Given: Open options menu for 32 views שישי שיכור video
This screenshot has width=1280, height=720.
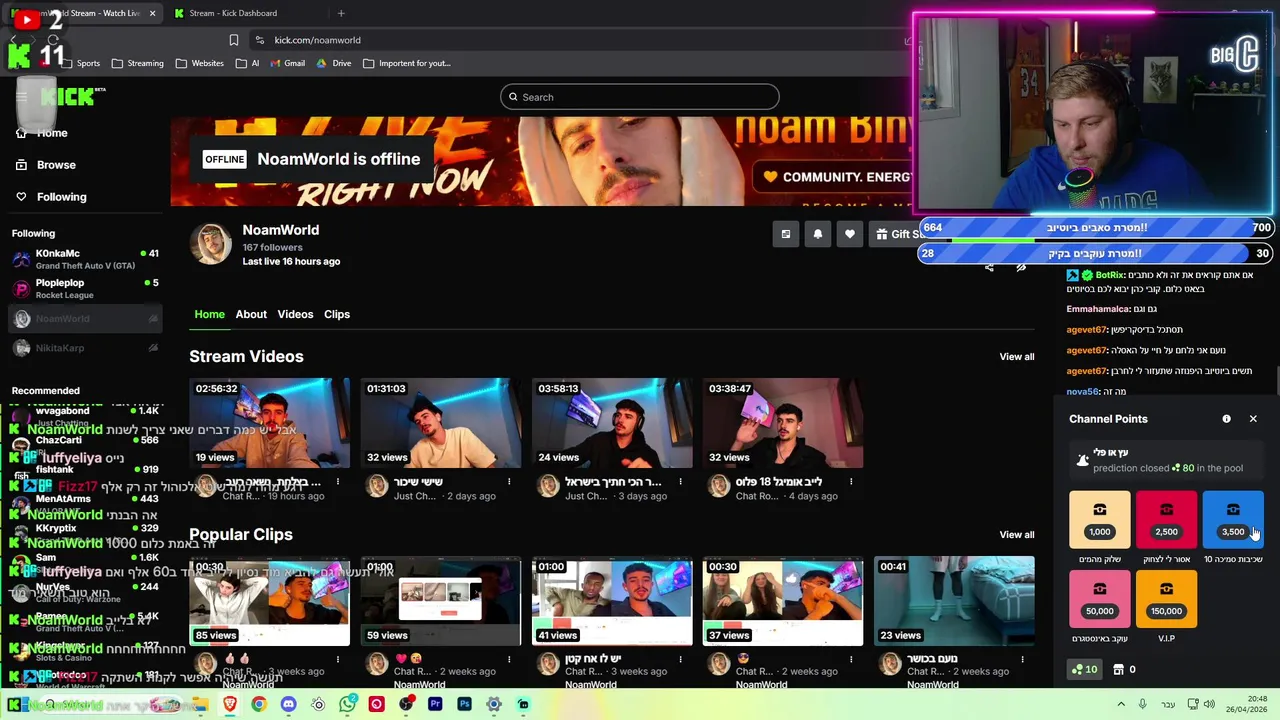Looking at the screenshot, I should click(509, 482).
